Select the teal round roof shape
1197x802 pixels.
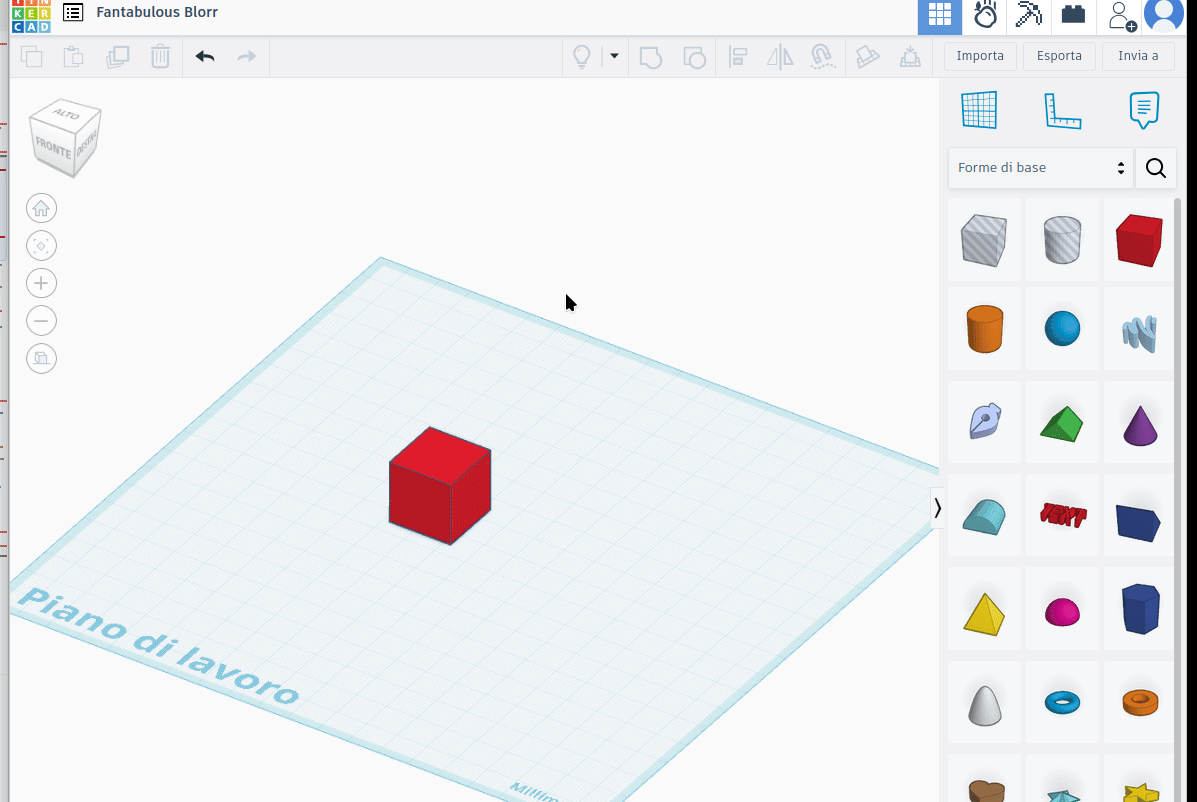(x=984, y=517)
